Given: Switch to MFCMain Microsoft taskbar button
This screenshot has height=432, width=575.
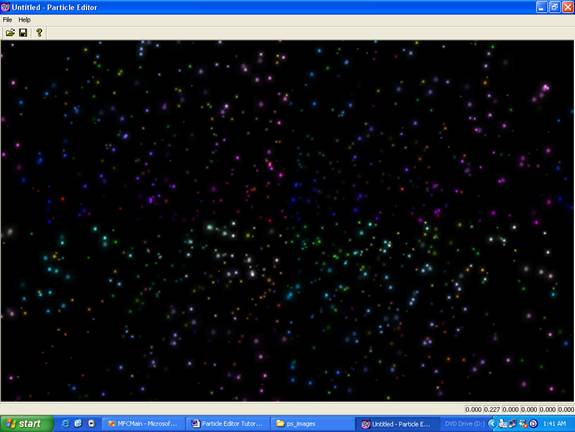Looking at the screenshot, I should tap(143, 424).
